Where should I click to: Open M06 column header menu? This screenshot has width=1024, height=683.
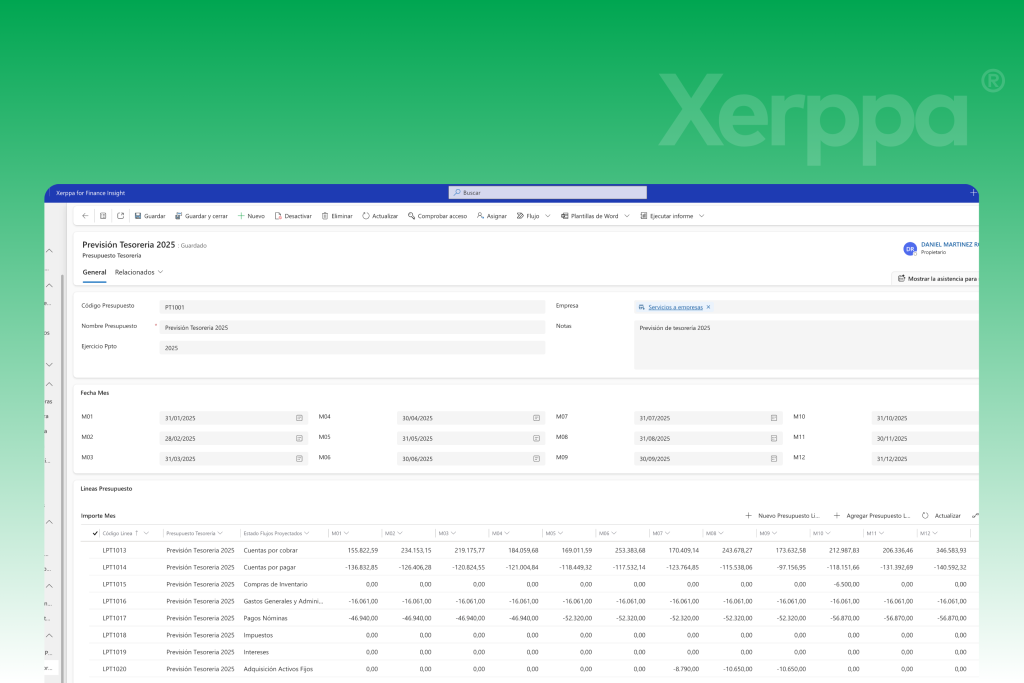pos(608,533)
